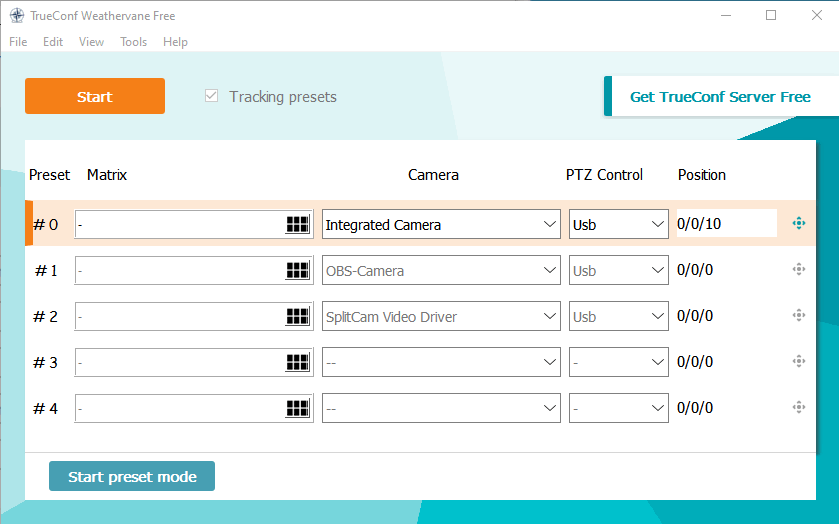839x524 pixels.
Task: Click the TrueConf Weathervane title bar icon
Action: point(17,16)
